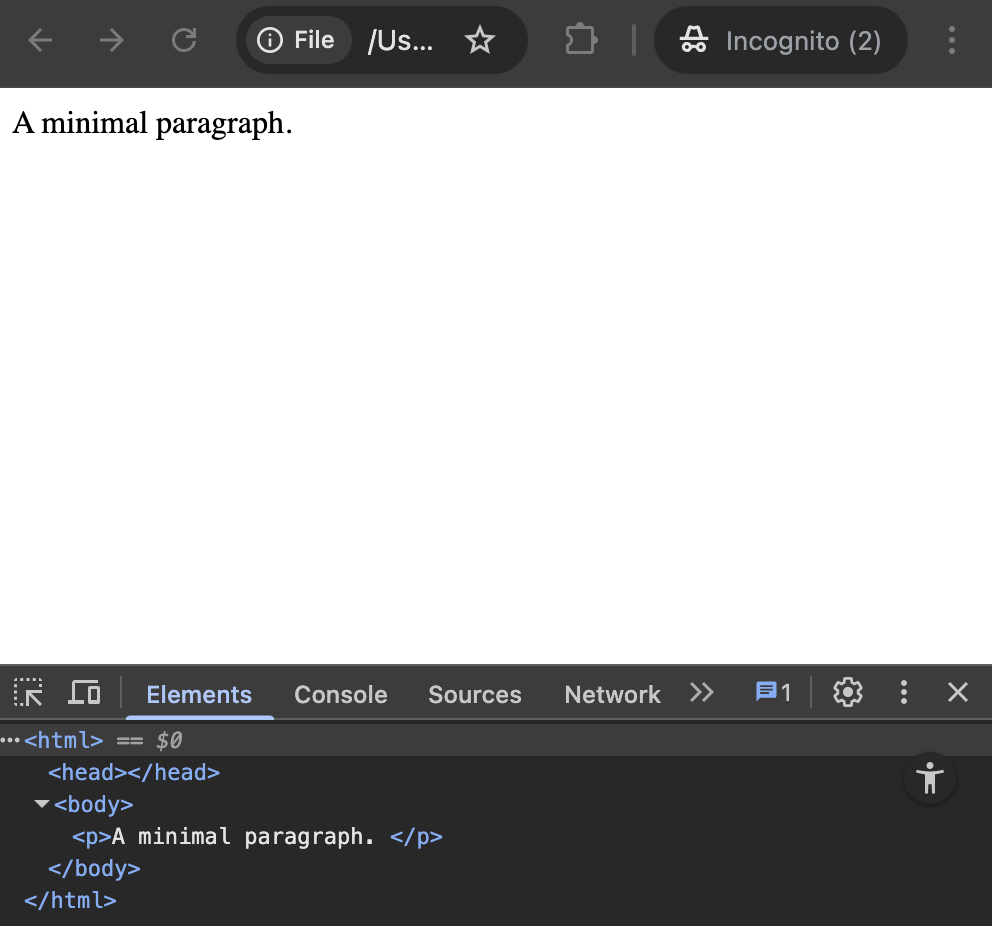
Task: Reload the current page
Action: tap(184, 40)
